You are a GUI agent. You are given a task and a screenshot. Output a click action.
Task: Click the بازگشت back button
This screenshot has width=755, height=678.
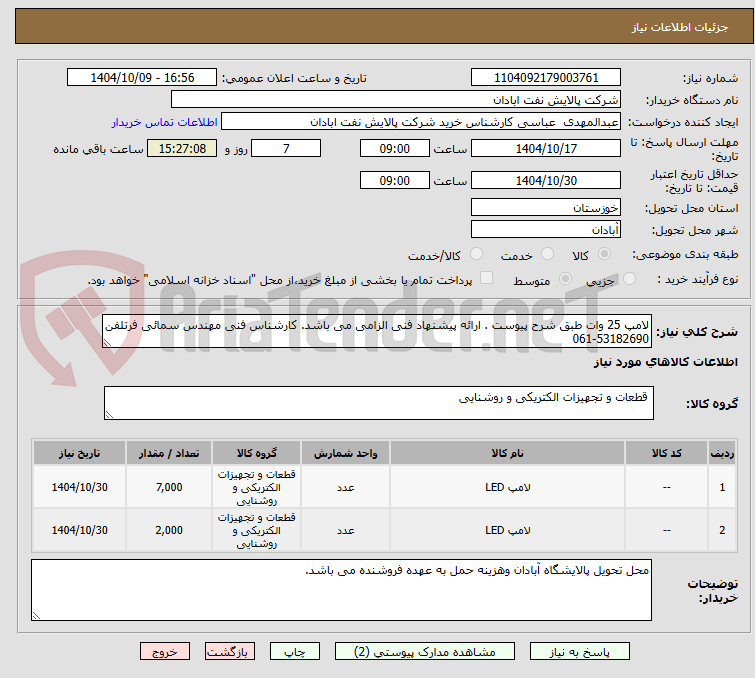click(230, 652)
